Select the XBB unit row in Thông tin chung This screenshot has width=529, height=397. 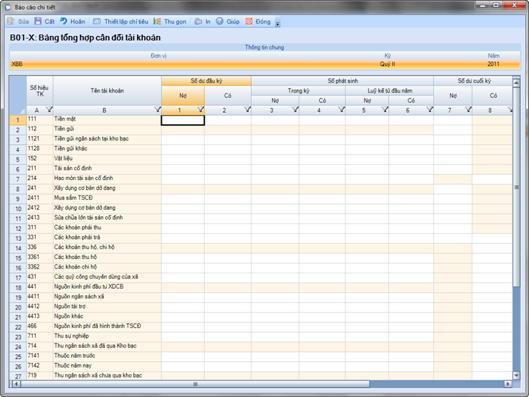pos(264,64)
